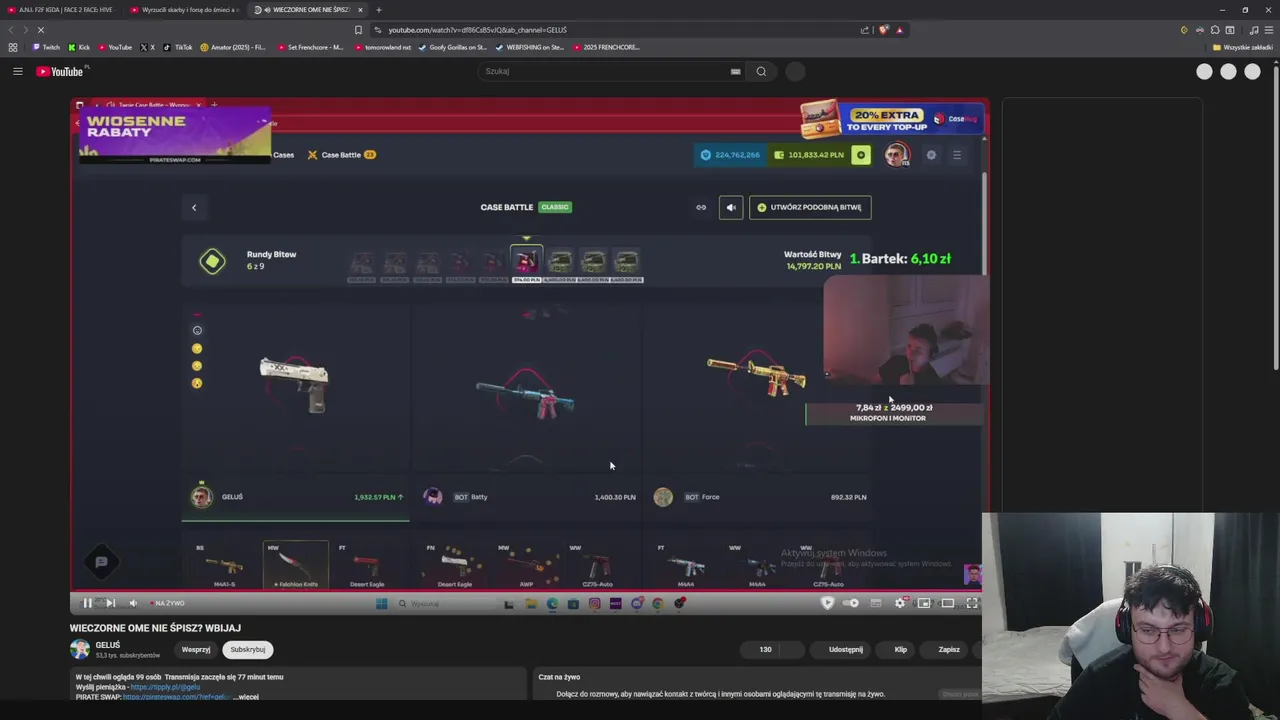The width and height of the screenshot is (1280, 720).
Task: Click the 'Czat na żywo' live chat header
Action: tap(559, 677)
